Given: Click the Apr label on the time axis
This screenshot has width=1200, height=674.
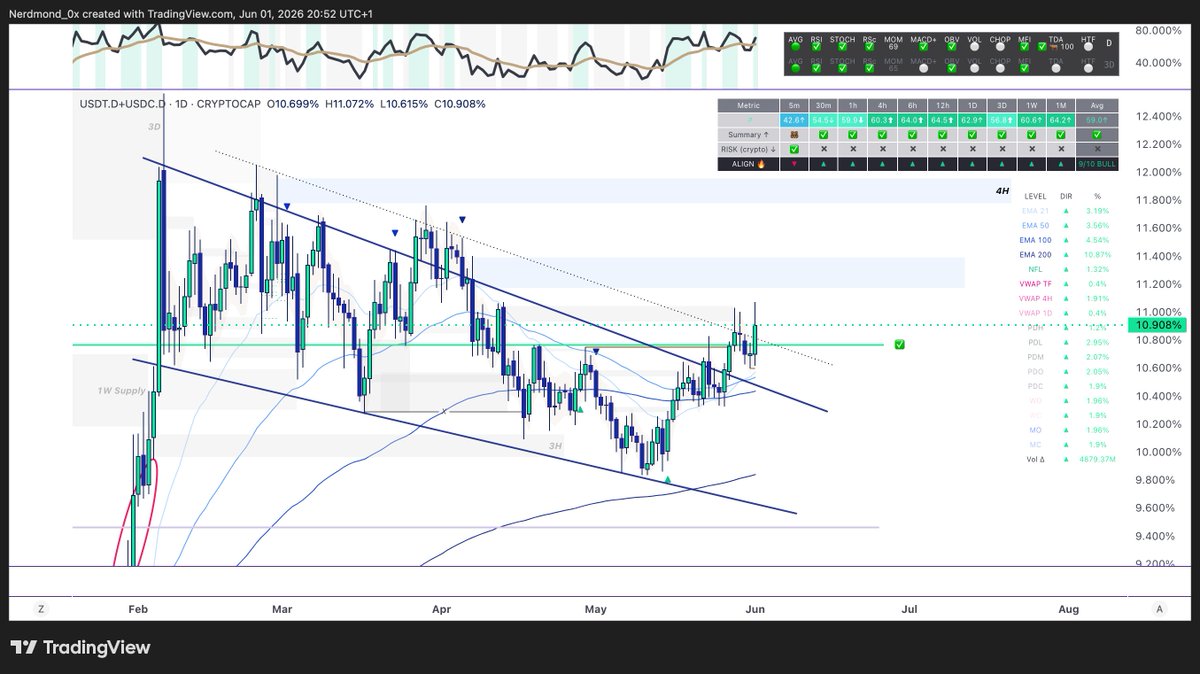Looking at the screenshot, I should pyautogui.click(x=442, y=608).
